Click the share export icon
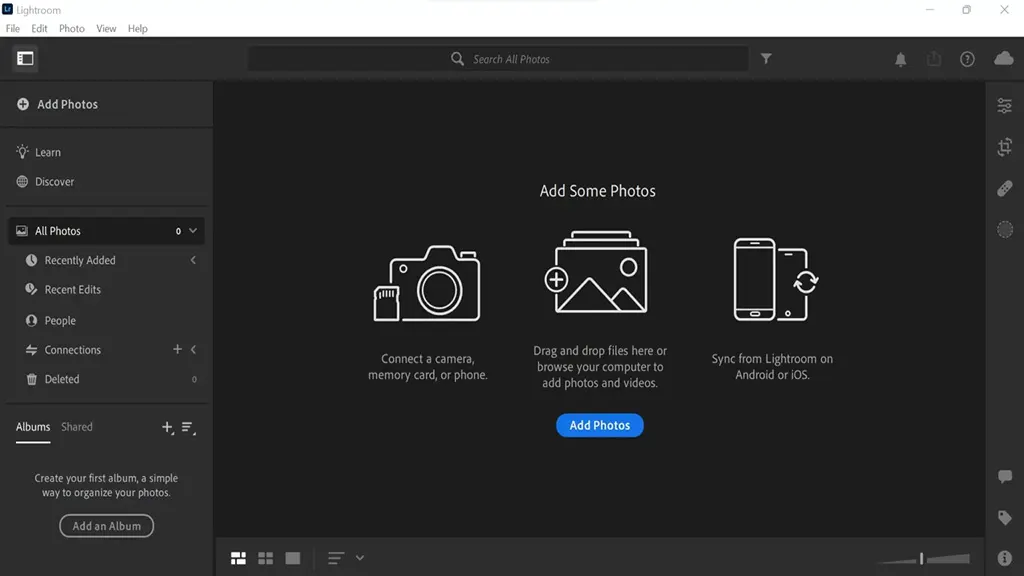Viewport: 1024px width, 576px height. tap(934, 59)
